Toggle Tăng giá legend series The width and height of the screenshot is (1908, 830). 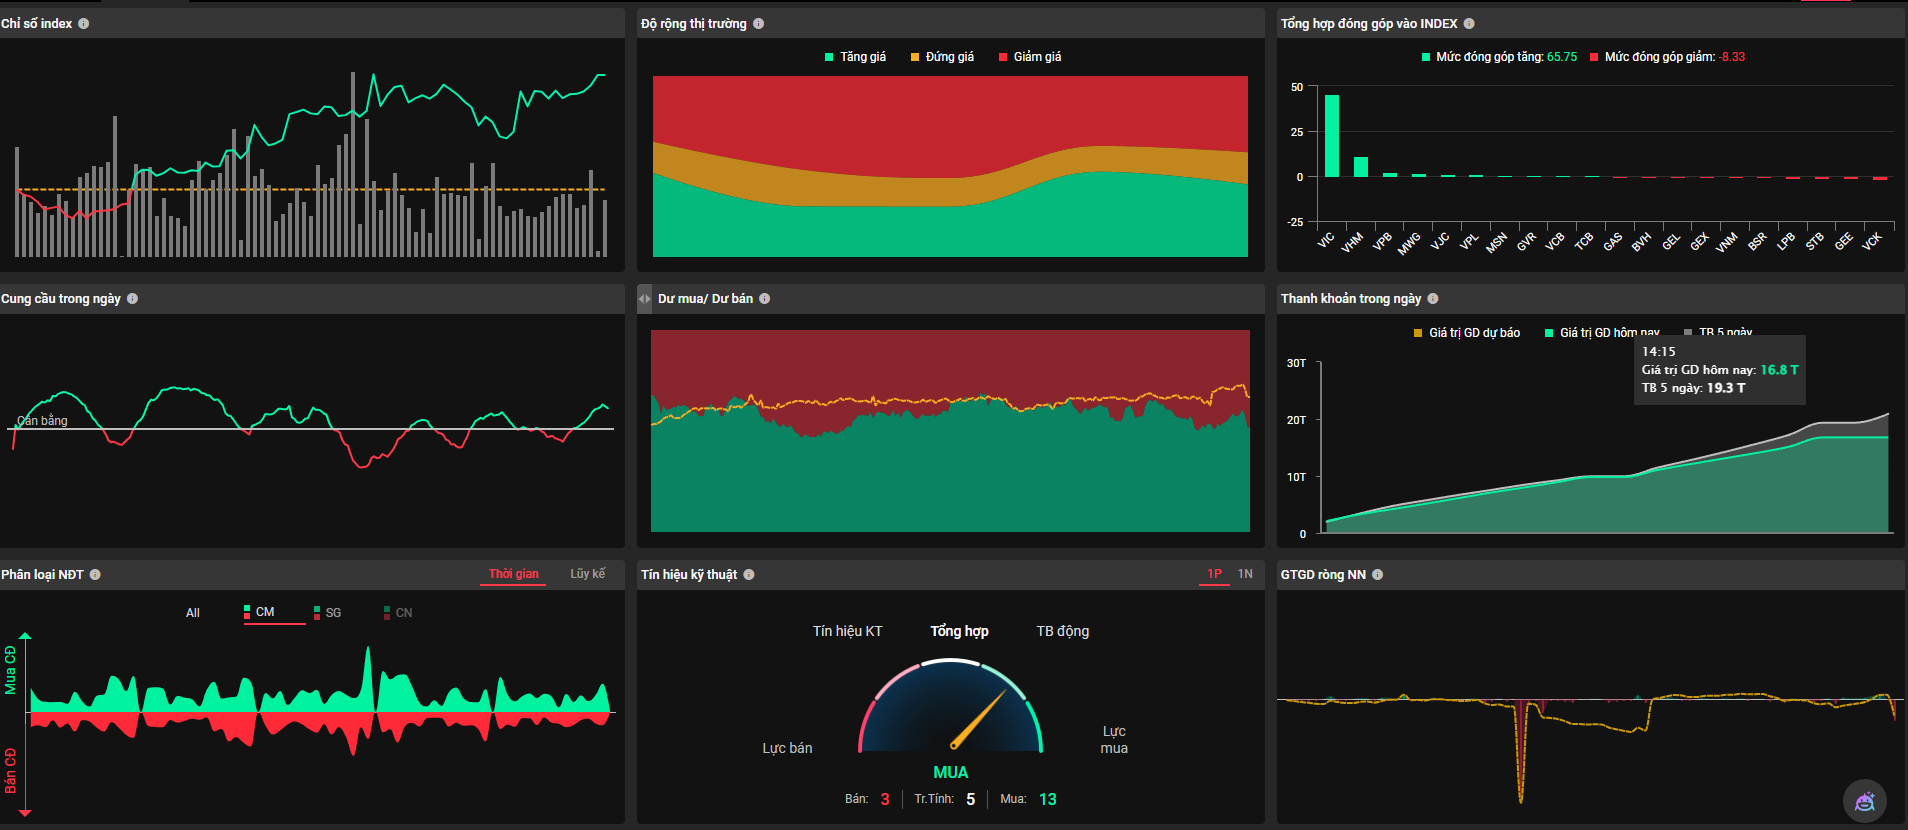(855, 57)
